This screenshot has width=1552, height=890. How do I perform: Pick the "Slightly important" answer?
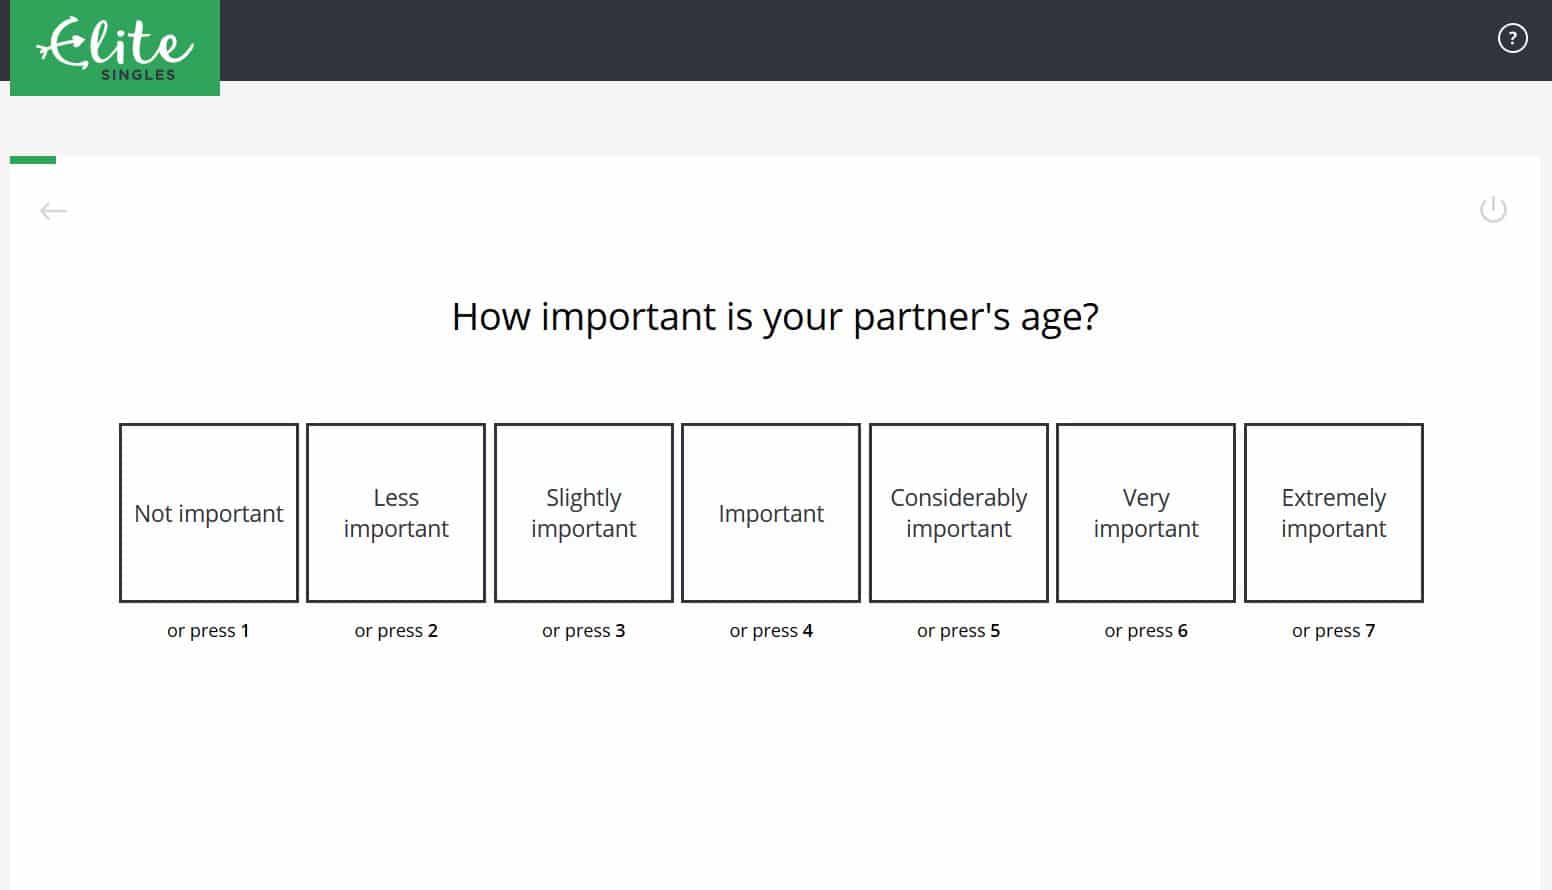[x=584, y=513]
